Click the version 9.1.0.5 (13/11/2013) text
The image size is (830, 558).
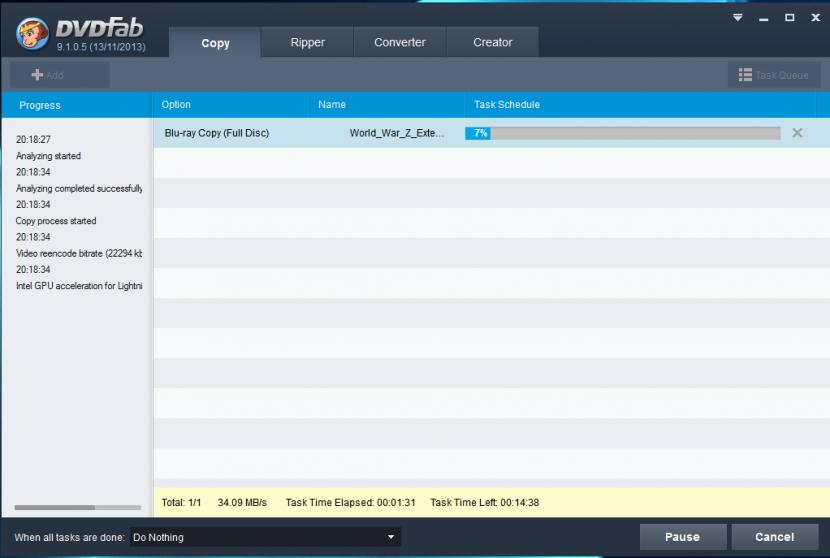coord(101,47)
